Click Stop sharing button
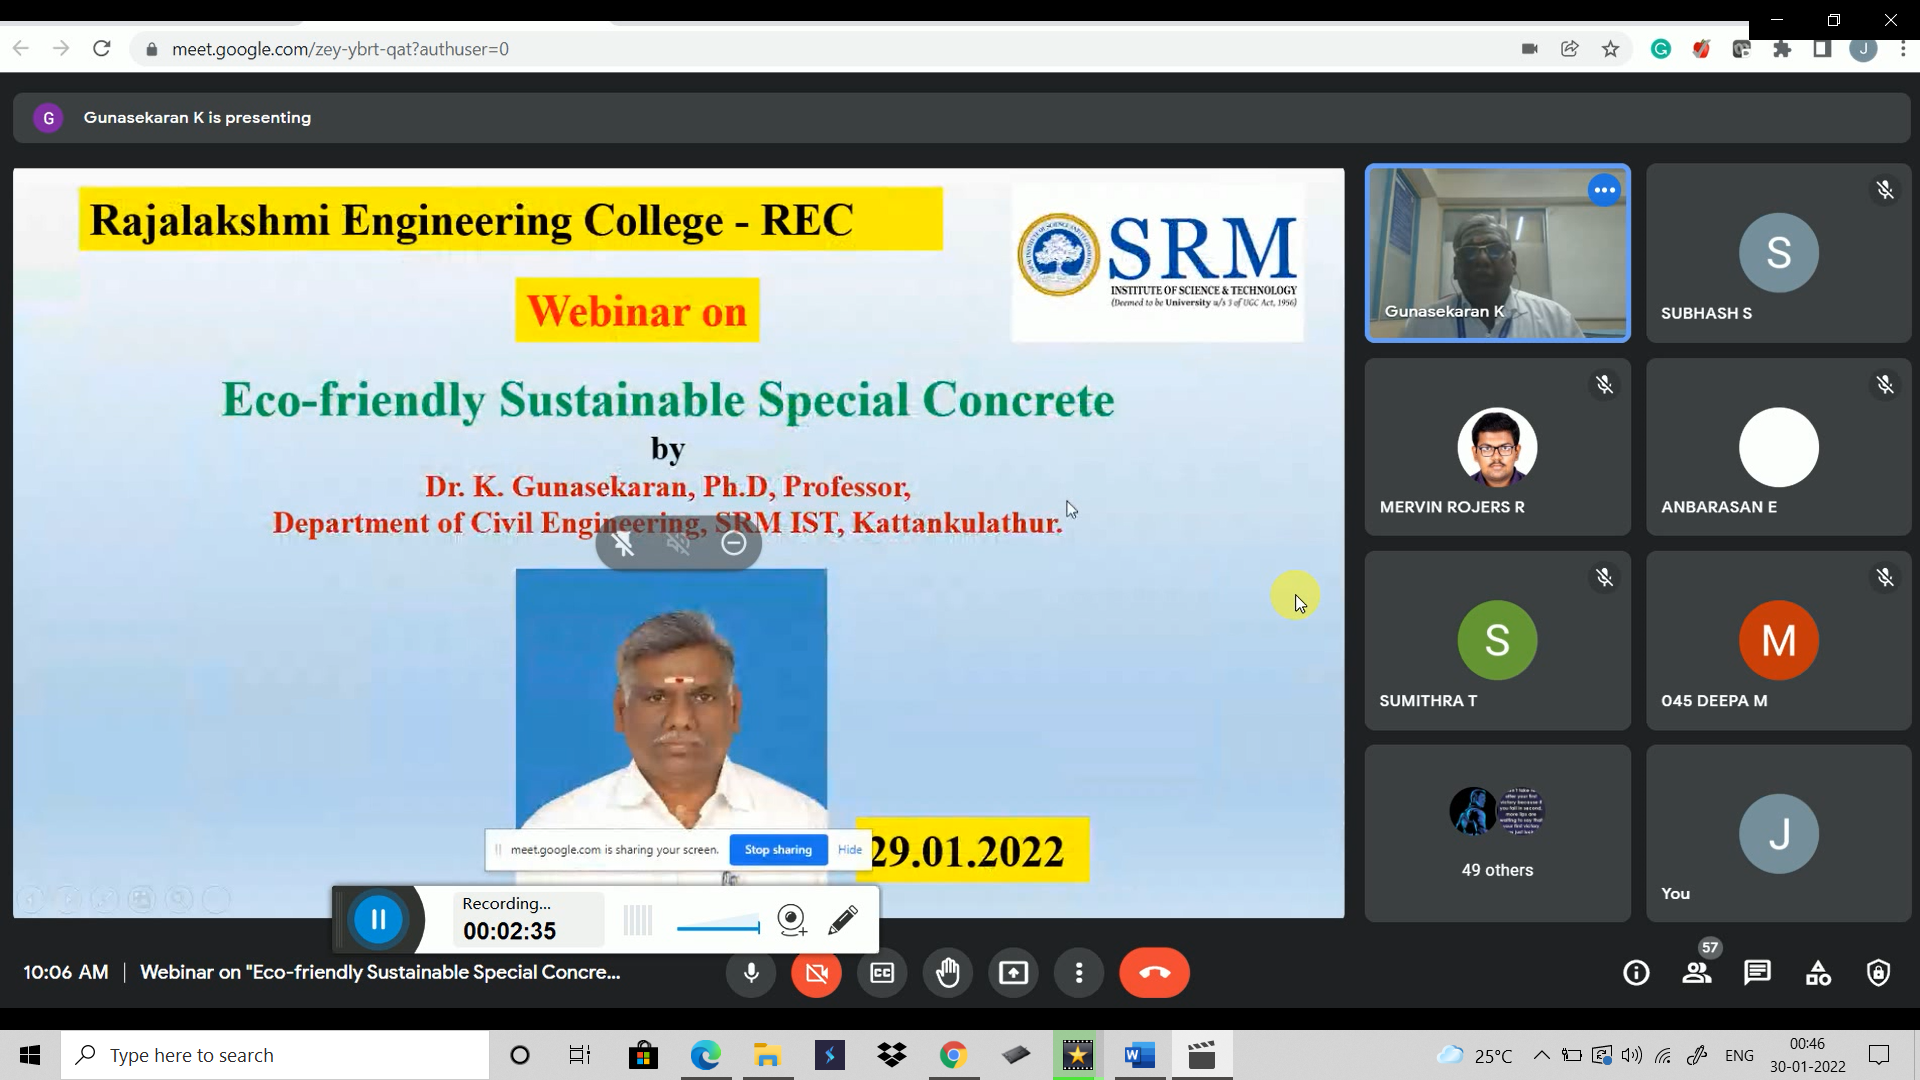Screen dimensions: 1920x1080 click(x=778, y=850)
